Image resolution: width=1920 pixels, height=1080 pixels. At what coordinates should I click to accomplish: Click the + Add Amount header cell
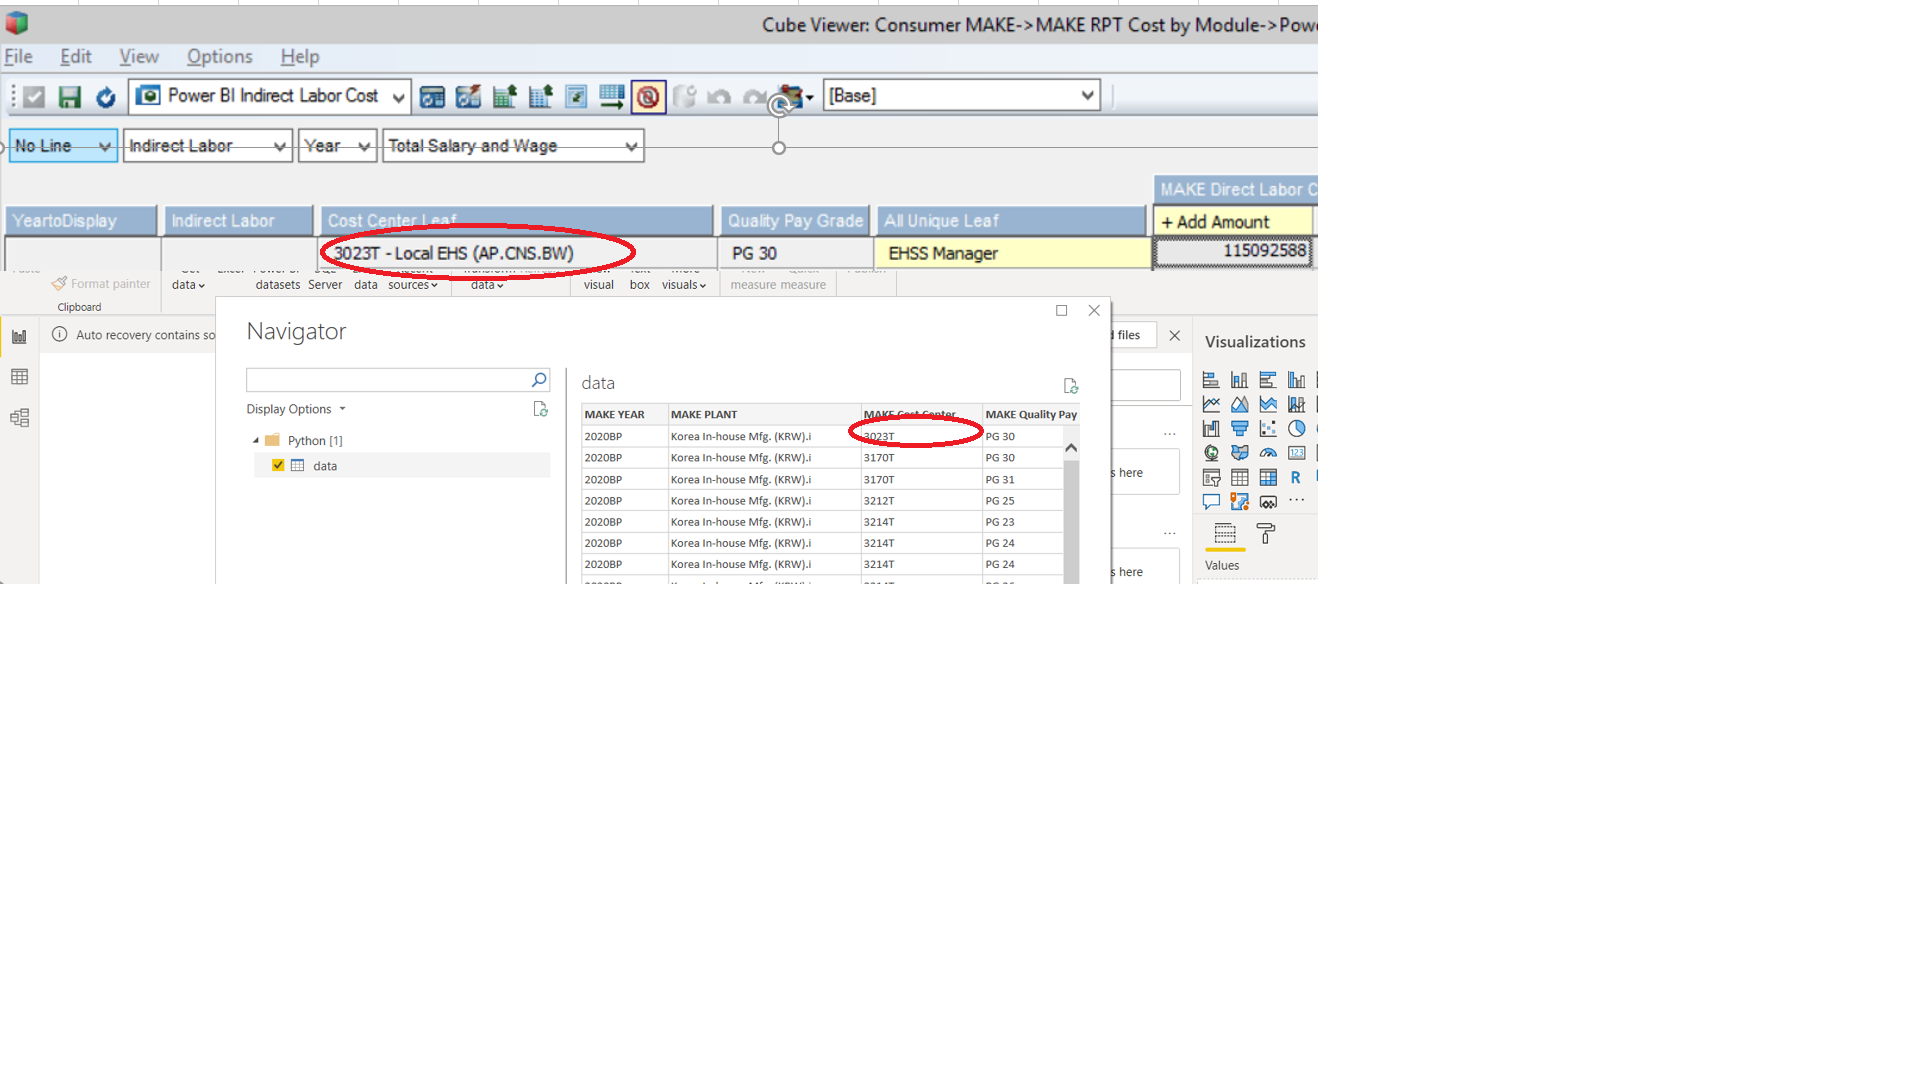point(1233,222)
